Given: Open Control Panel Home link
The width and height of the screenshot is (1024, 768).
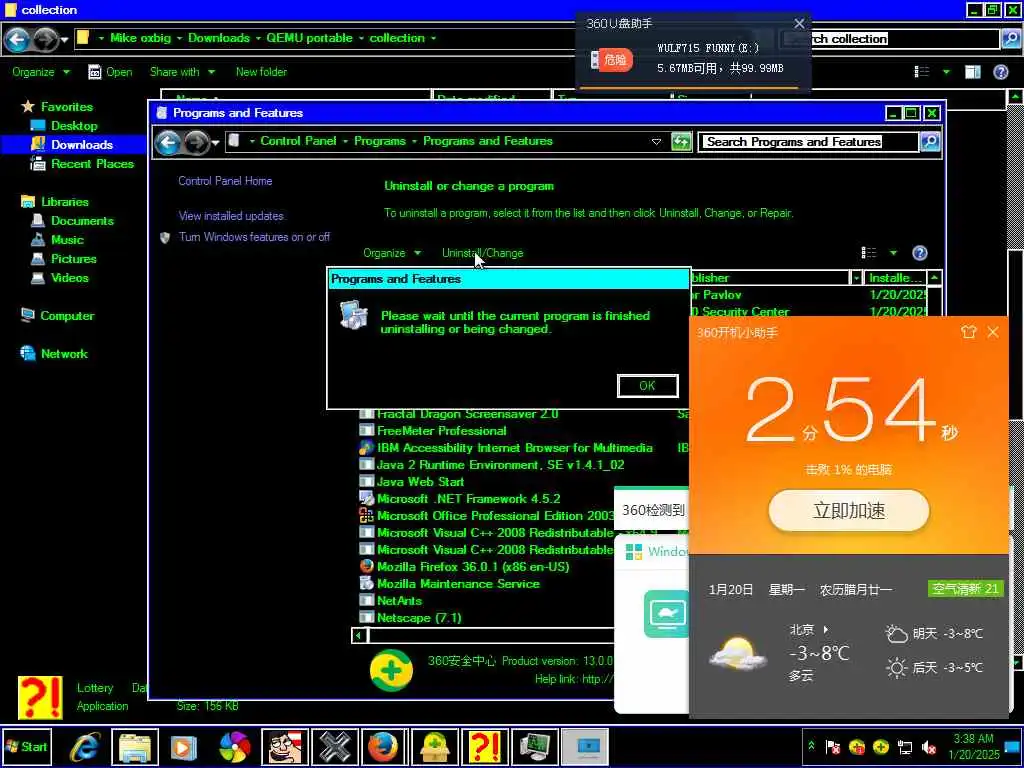Looking at the screenshot, I should tap(225, 181).
